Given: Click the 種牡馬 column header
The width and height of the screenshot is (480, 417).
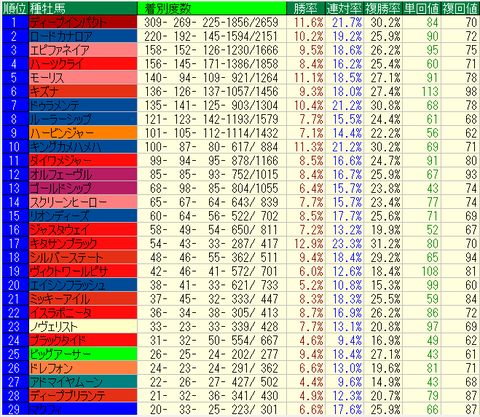Looking at the screenshot, I should click(83, 8).
